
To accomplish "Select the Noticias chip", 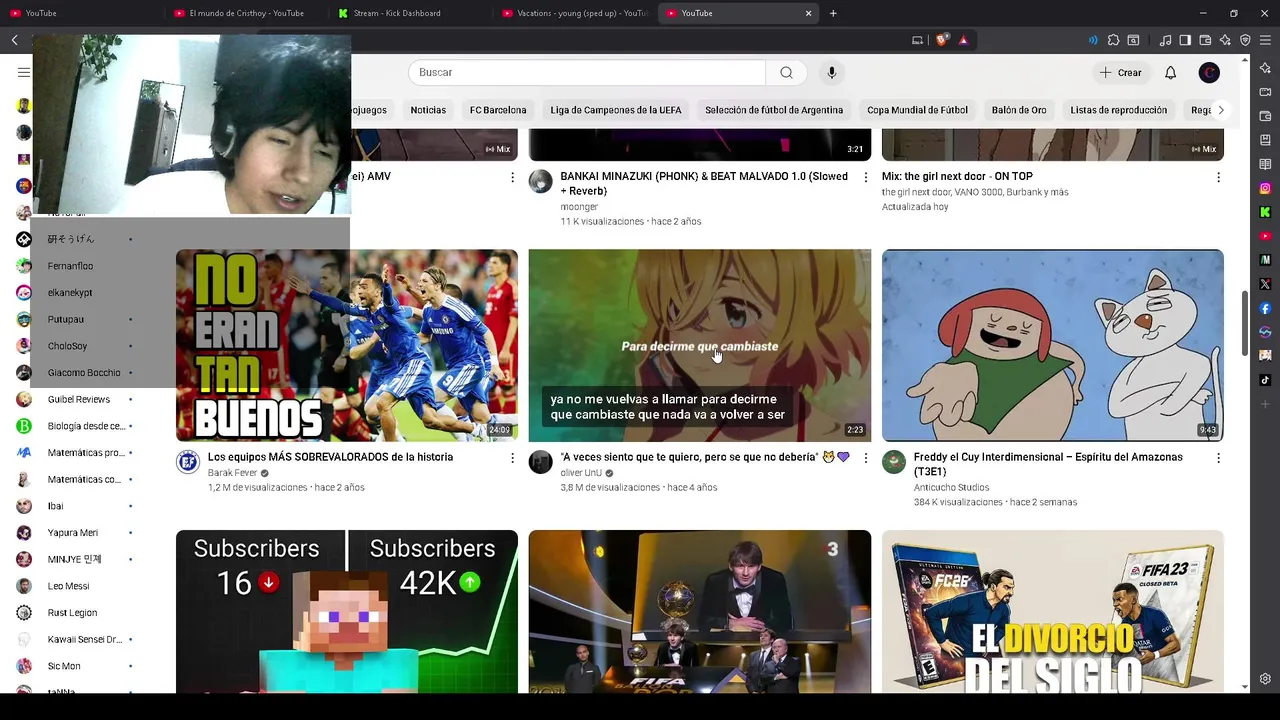I will click(x=428, y=110).
